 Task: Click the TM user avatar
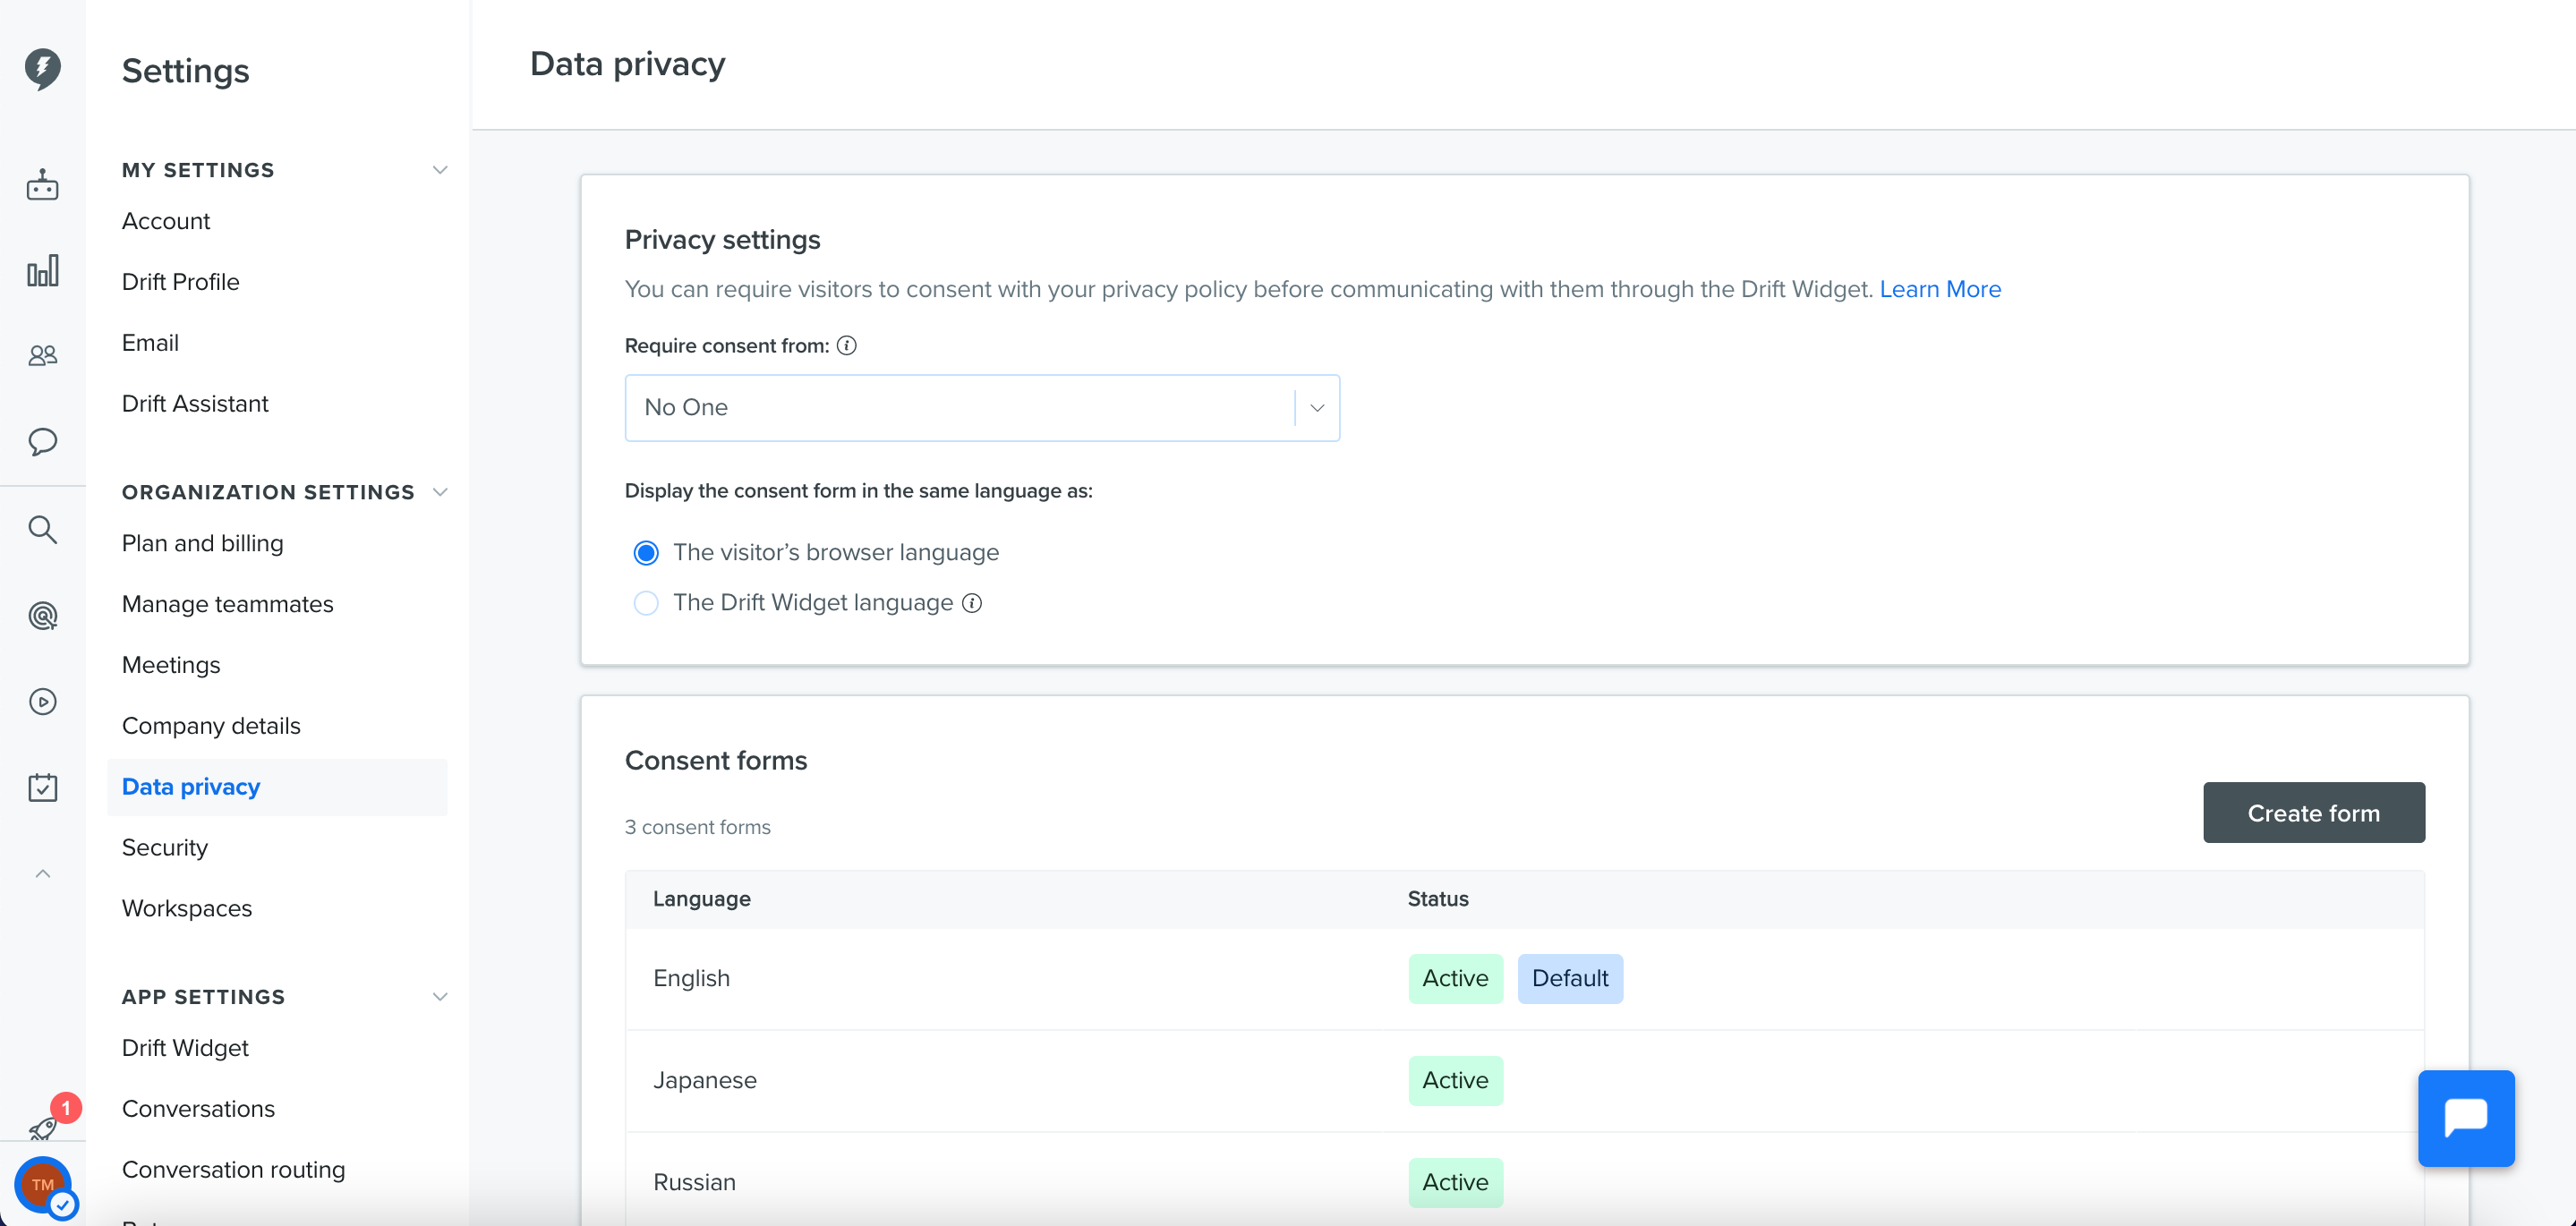click(x=43, y=1184)
